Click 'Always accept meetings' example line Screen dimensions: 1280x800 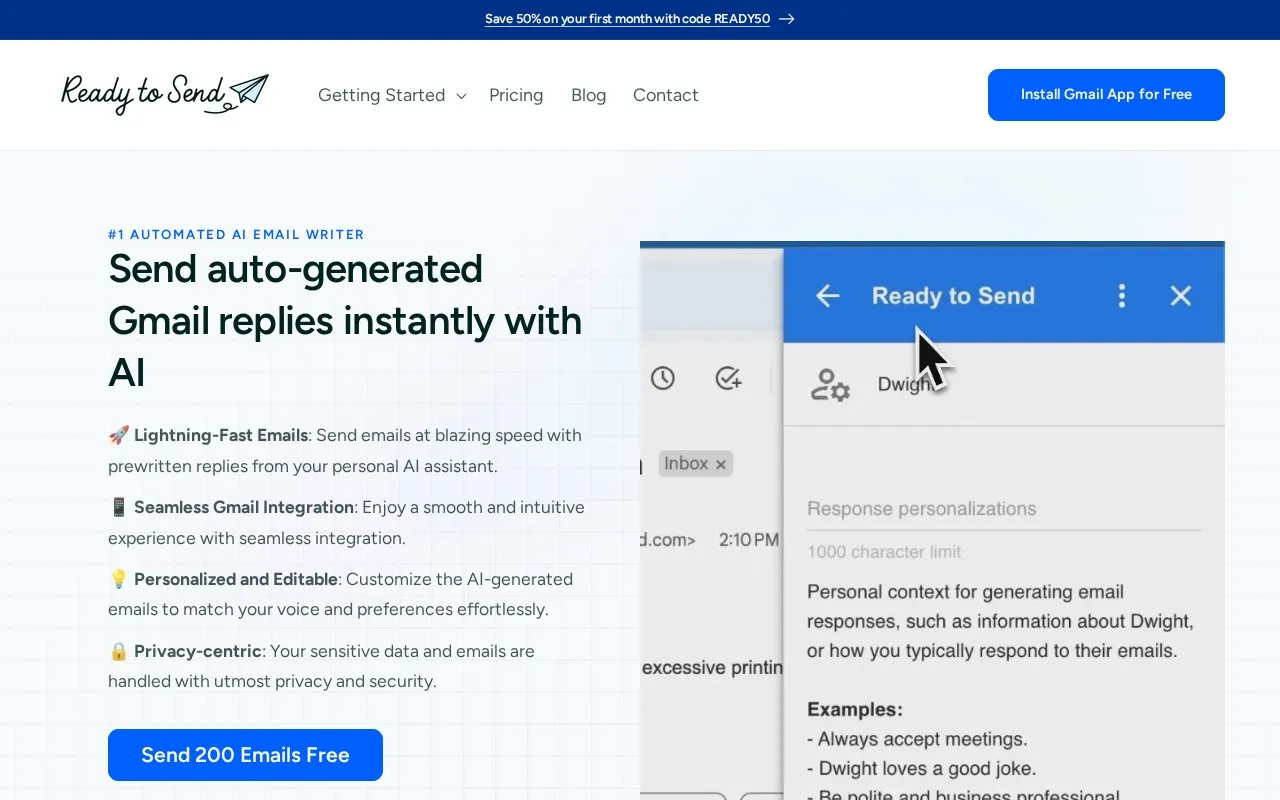coord(917,740)
